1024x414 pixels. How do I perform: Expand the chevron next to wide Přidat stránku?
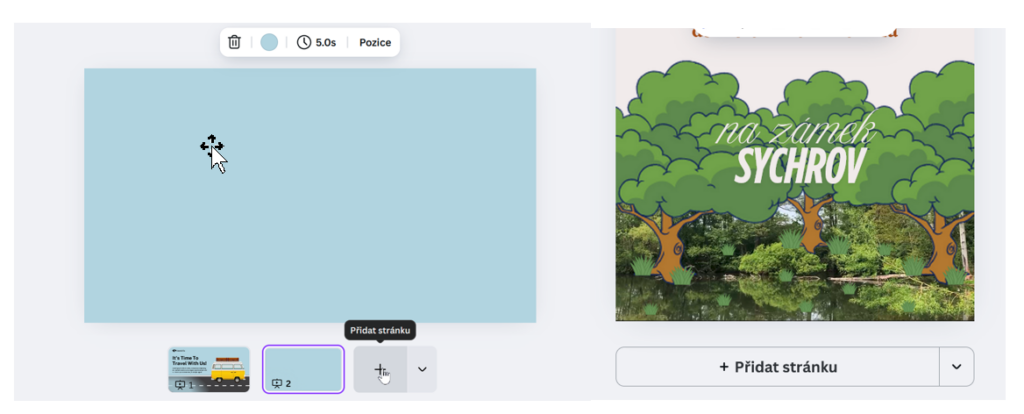click(x=956, y=367)
